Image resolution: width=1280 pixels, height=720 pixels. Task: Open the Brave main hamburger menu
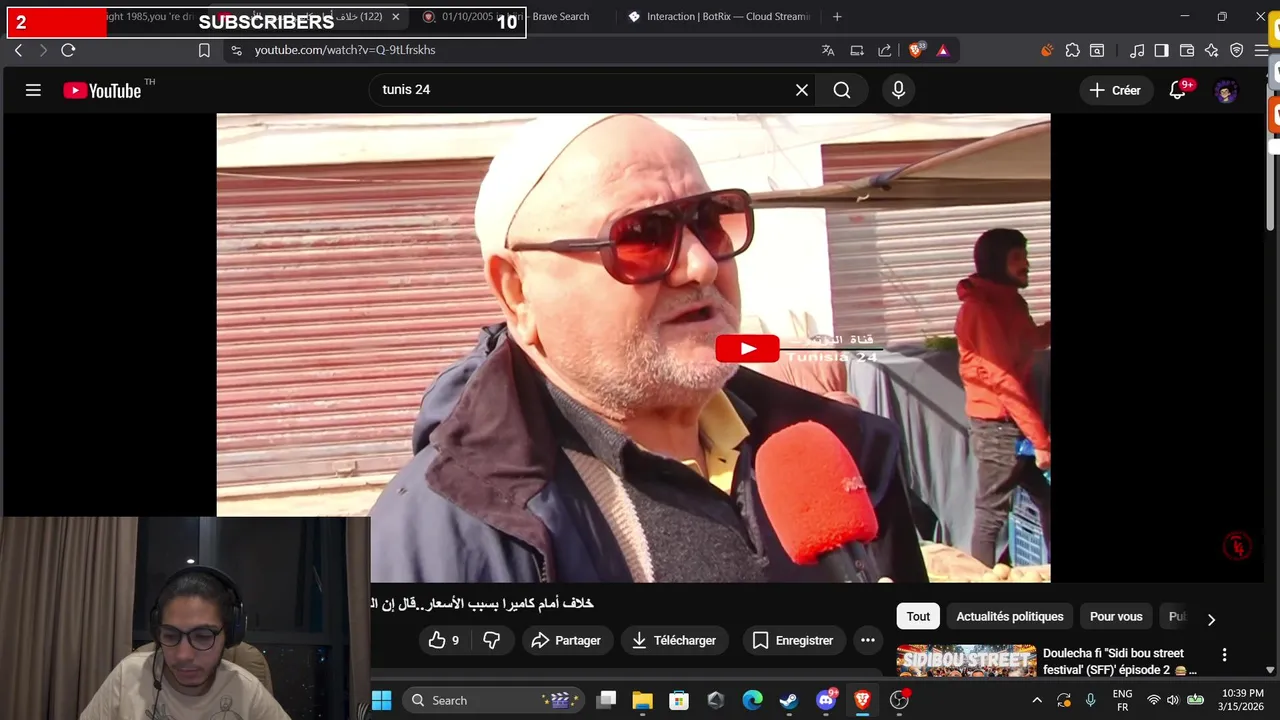click(x=1262, y=50)
